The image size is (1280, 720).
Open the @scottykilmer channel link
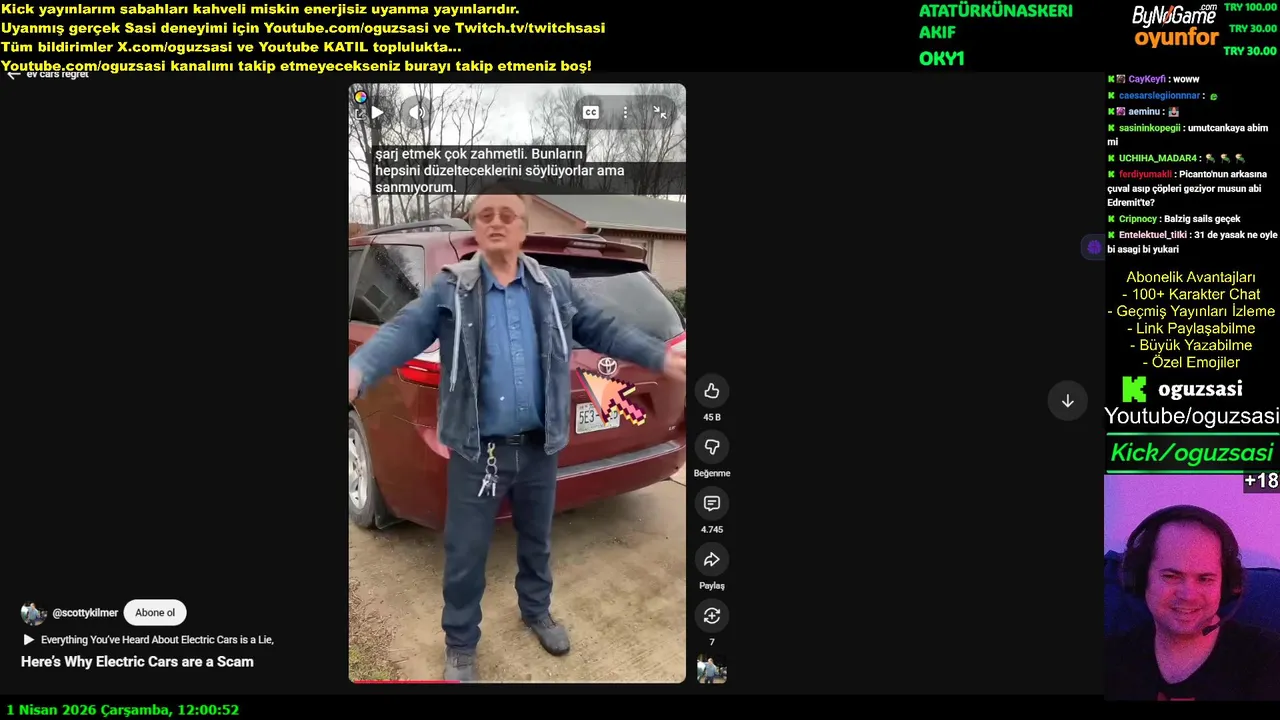85,613
